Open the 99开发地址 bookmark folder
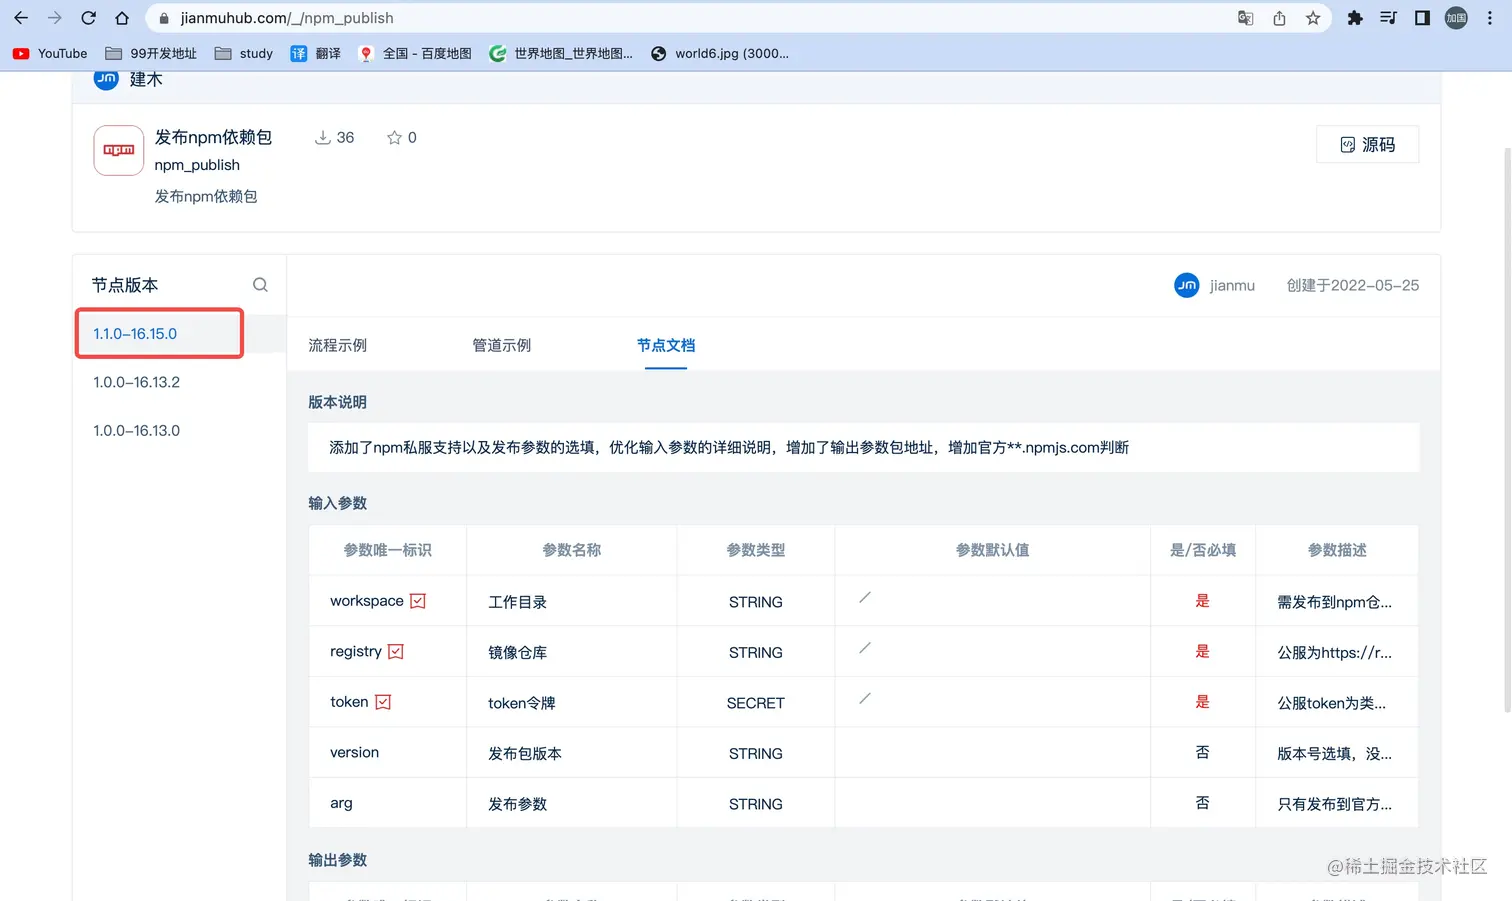This screenshot has width=1512, height=901. tap(151, 54)
